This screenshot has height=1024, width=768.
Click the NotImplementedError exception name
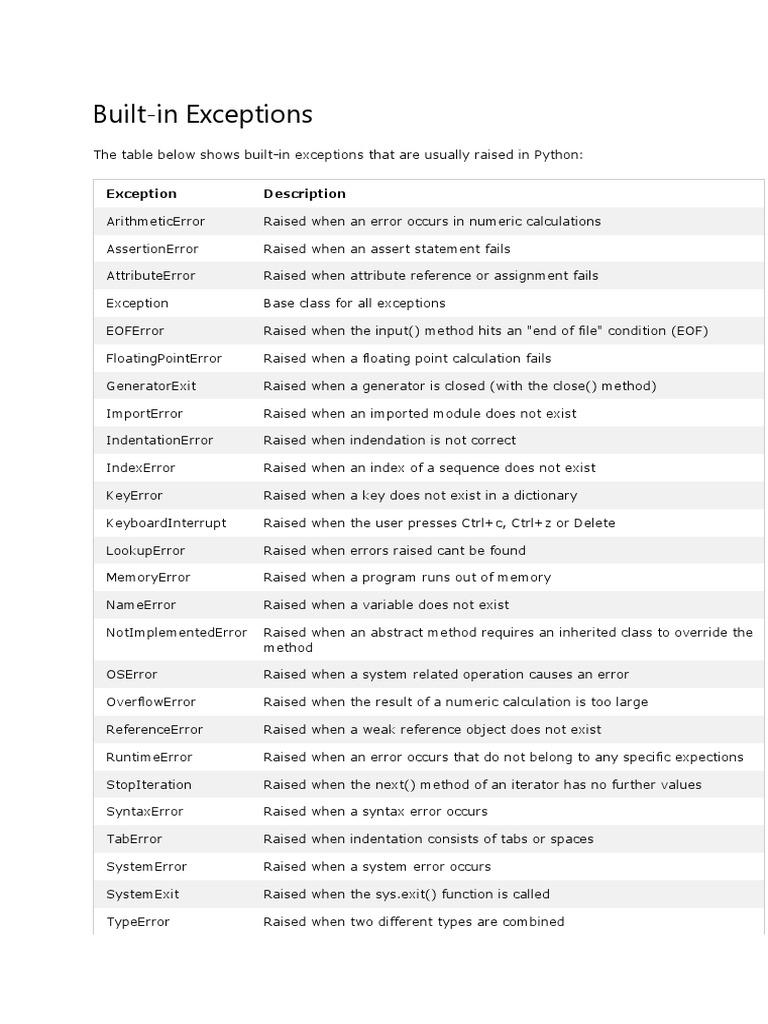click(x=176, y=632)
